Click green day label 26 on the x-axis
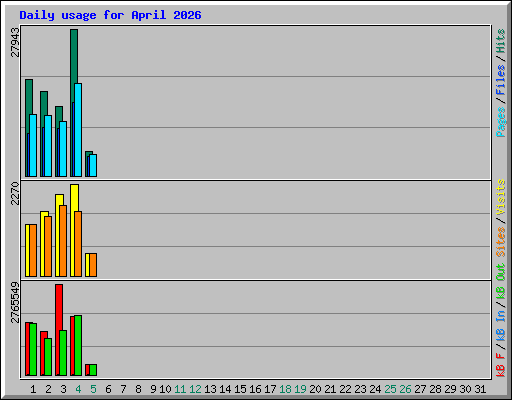 [x=405, y=389]
